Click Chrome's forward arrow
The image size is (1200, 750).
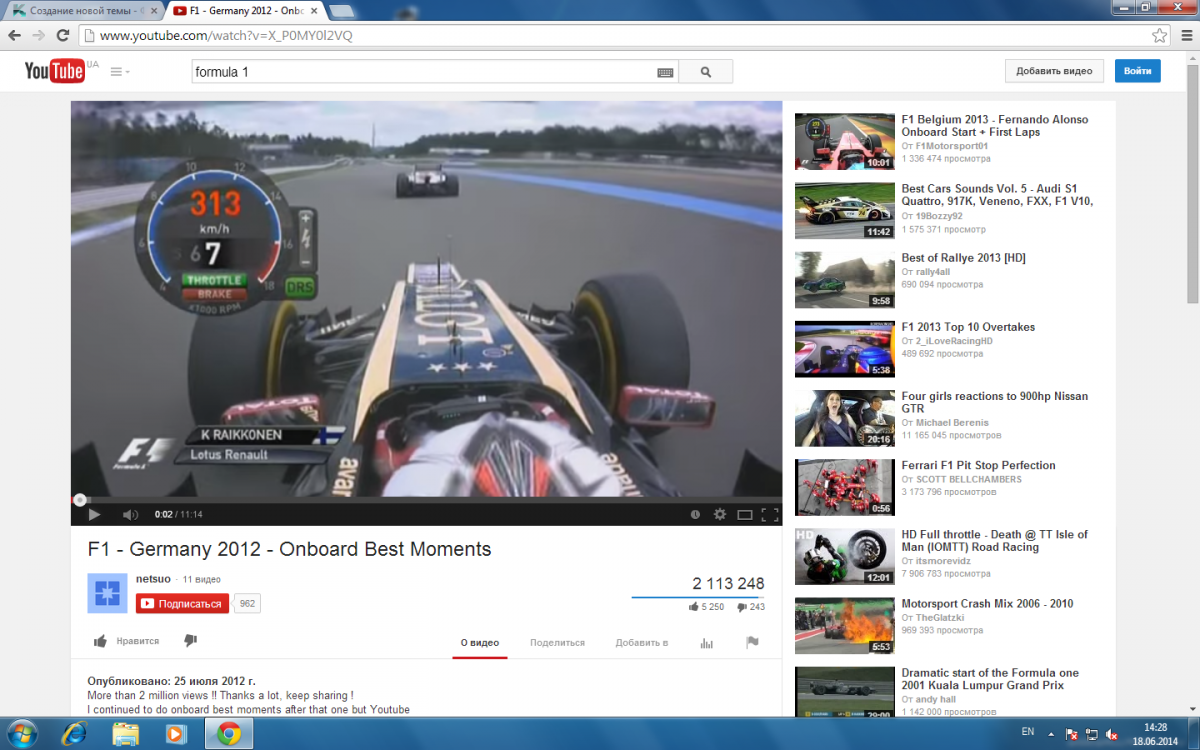coord(39,35)
